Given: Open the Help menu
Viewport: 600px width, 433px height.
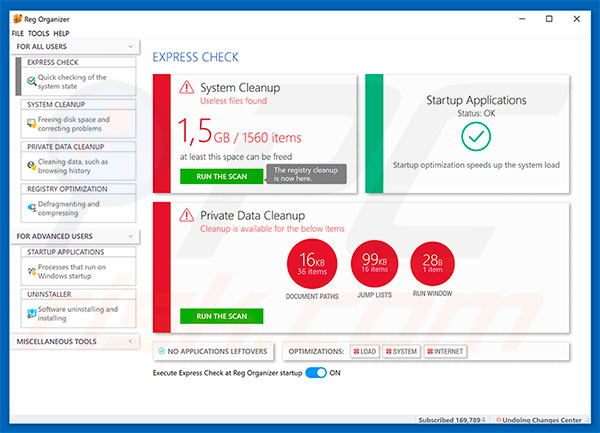Looking at the screenshot, I should (x=61, y=33).
